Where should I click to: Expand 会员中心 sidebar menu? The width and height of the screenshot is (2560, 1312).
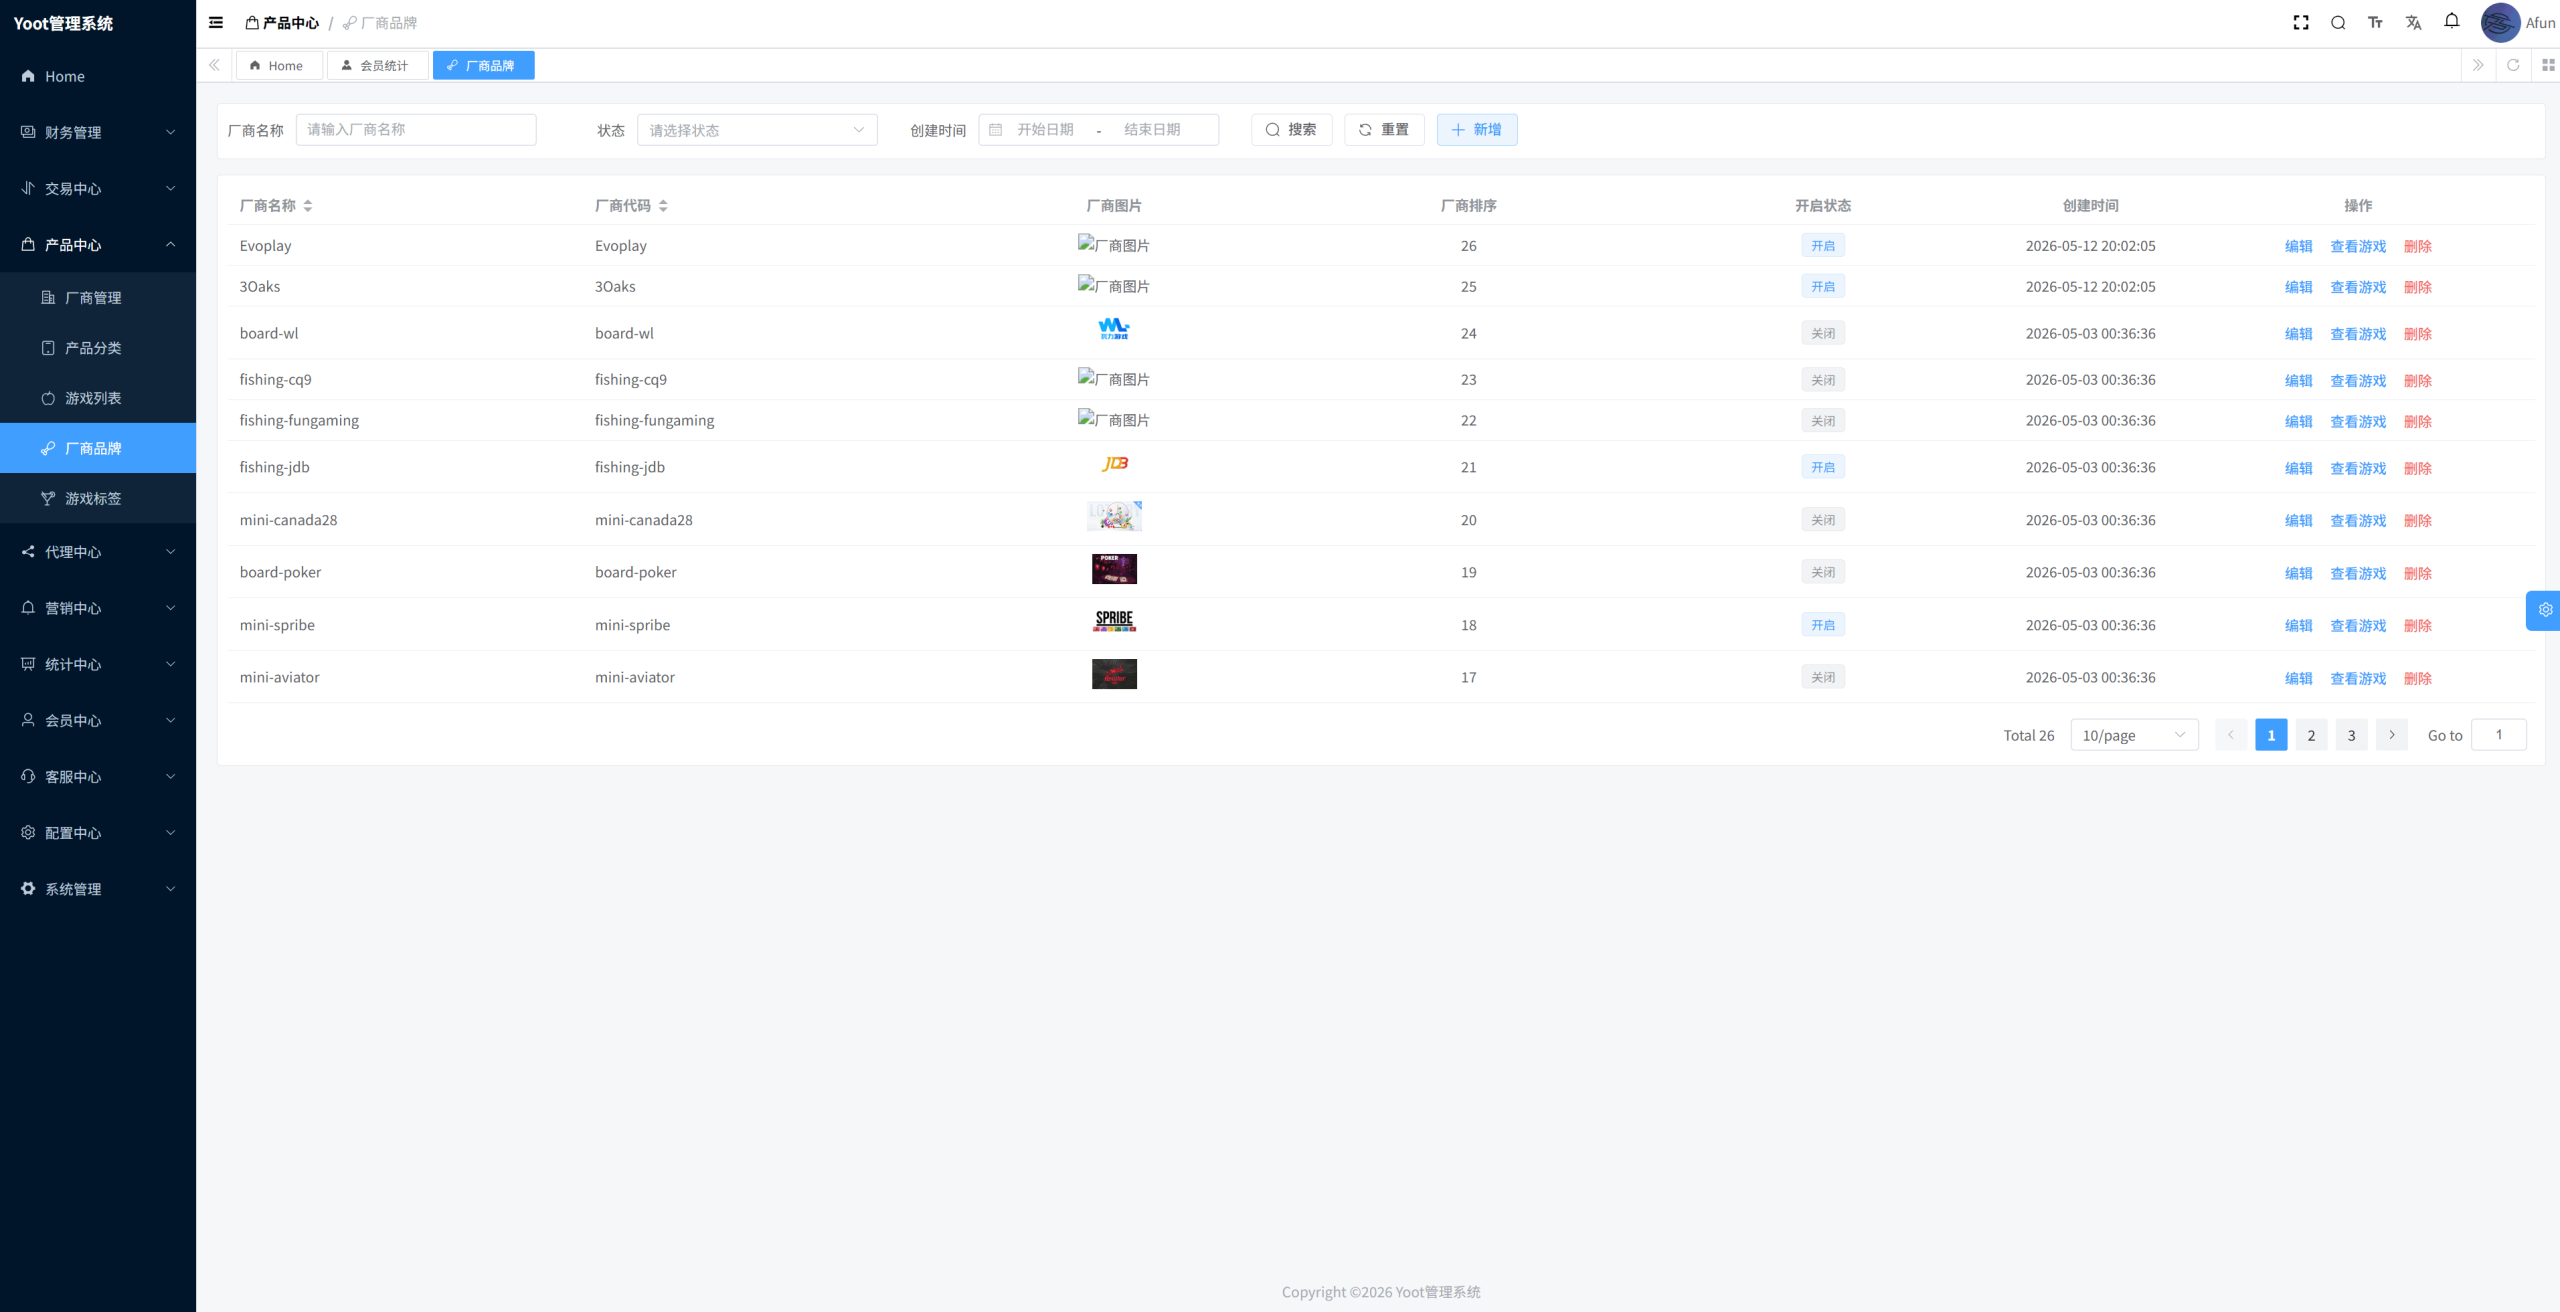[x=98, y=720]
